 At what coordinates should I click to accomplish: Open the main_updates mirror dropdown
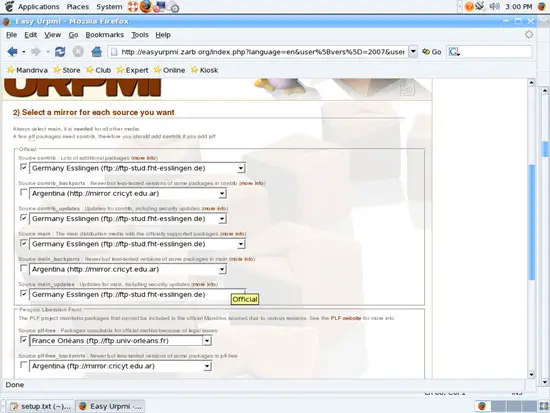point(137,294)
